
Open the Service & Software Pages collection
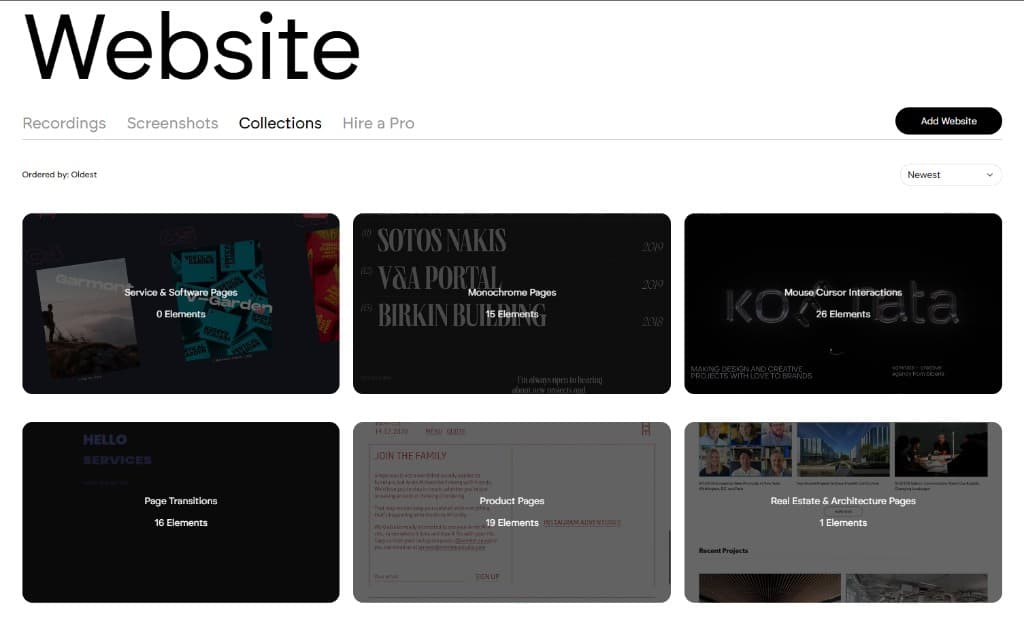pos(181,304)
